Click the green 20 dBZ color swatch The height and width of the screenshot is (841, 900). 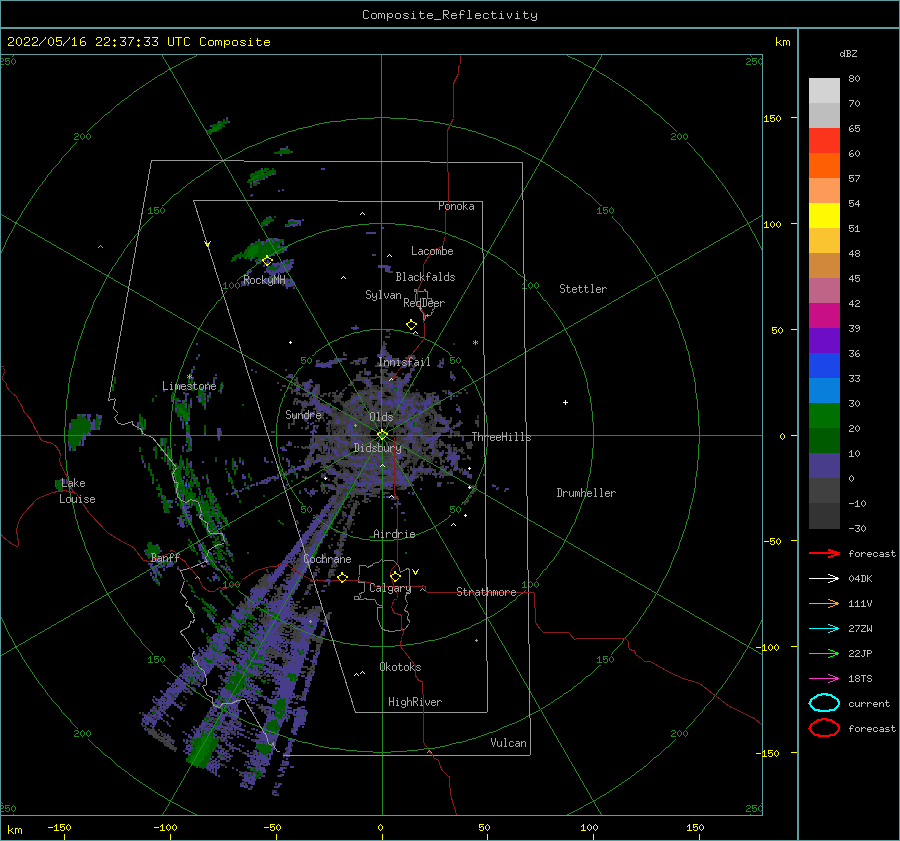point(824,416)
